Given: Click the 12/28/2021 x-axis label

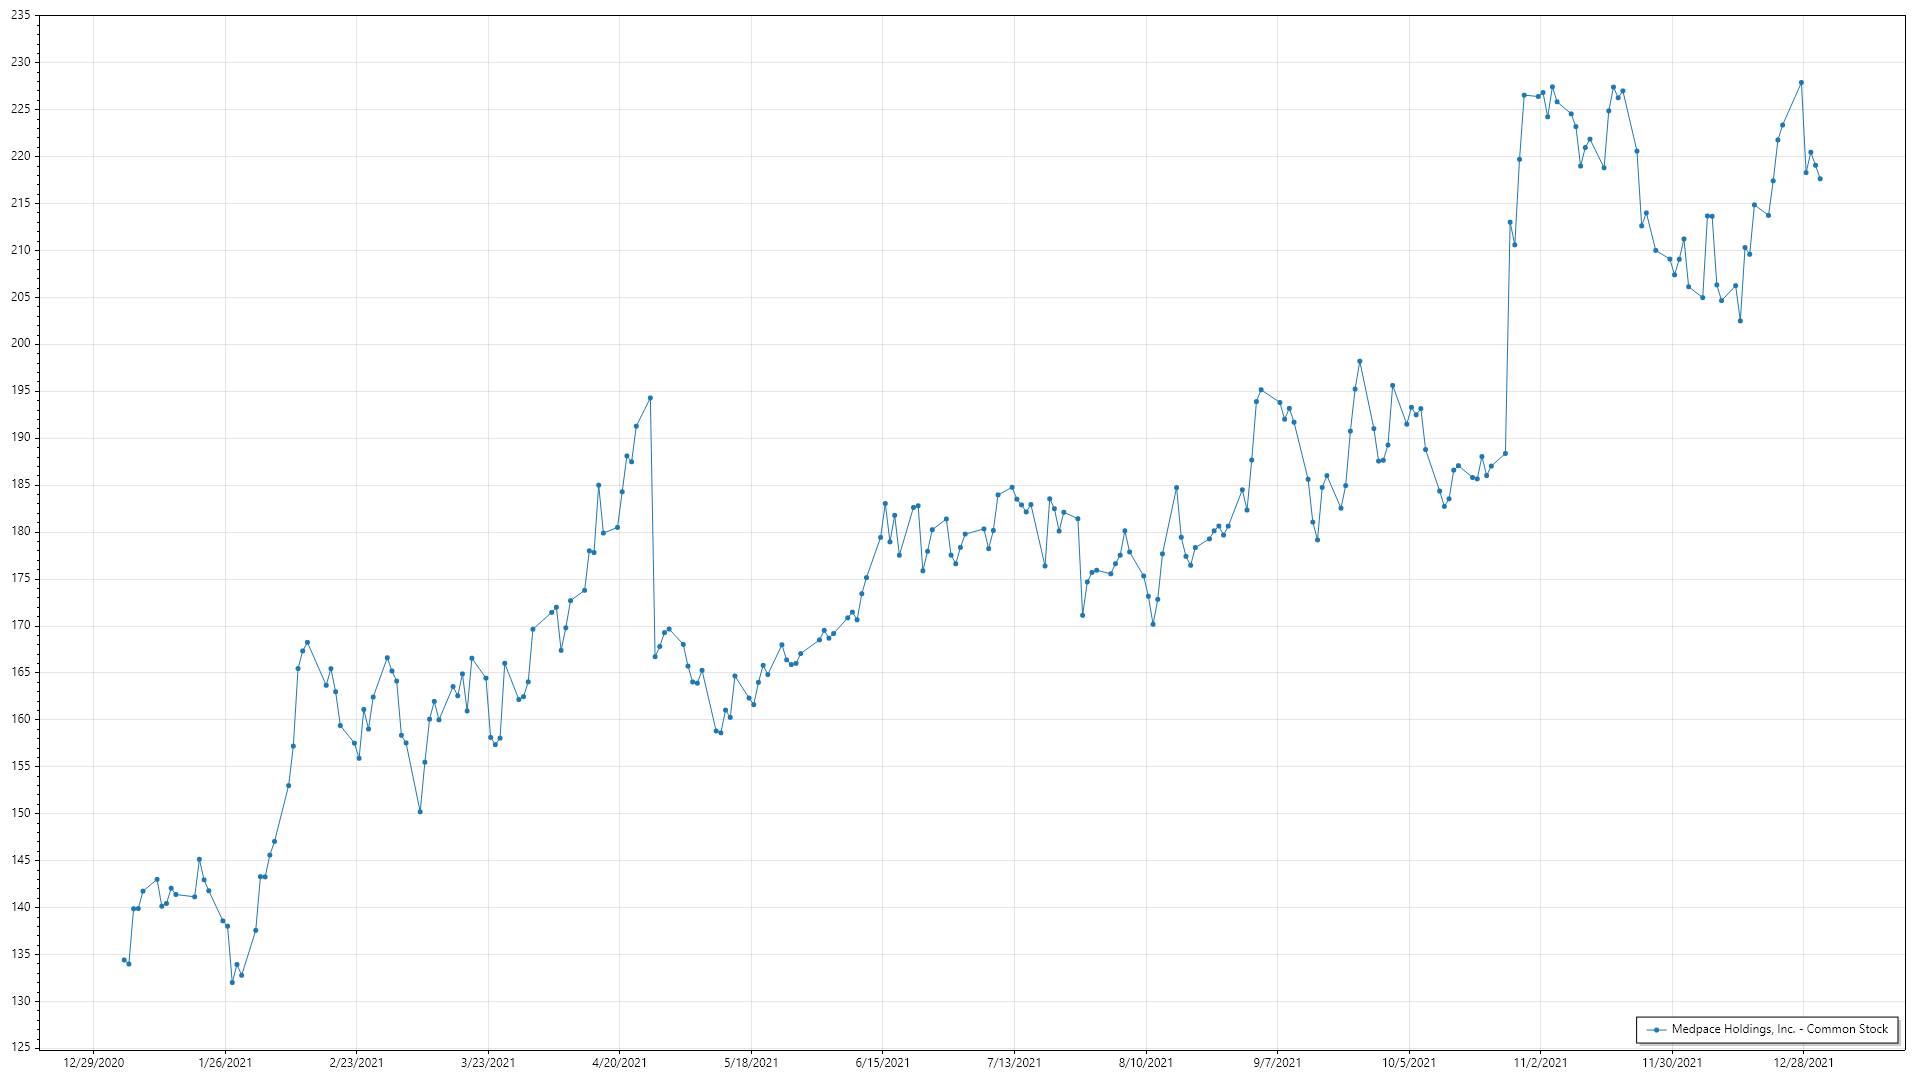Looking at the screenshot, I should 1804,1063.
